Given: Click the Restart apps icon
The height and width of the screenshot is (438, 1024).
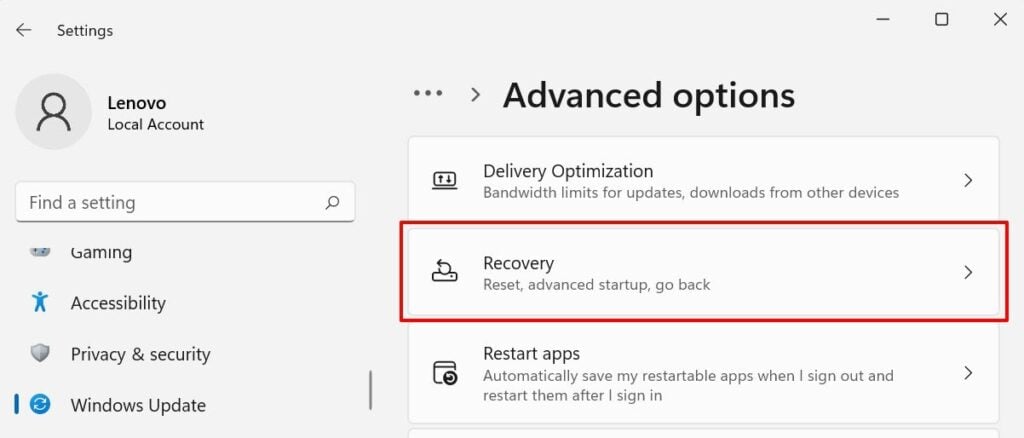Looking at the screenshot, I should pos(444,374).
